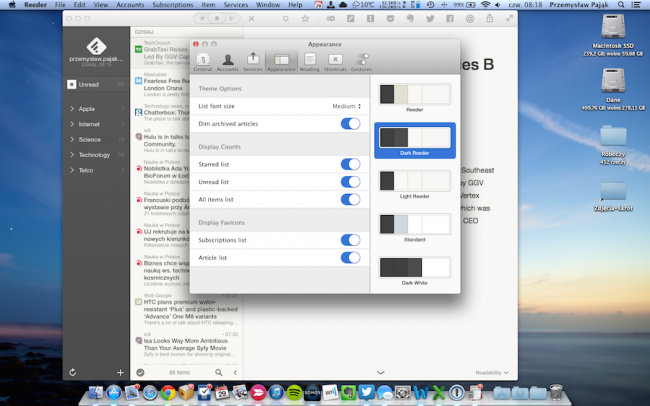This screenshot has width=650, height=406.
Task: Search articles with magnifier icon
Action: [x=218, y=372]
